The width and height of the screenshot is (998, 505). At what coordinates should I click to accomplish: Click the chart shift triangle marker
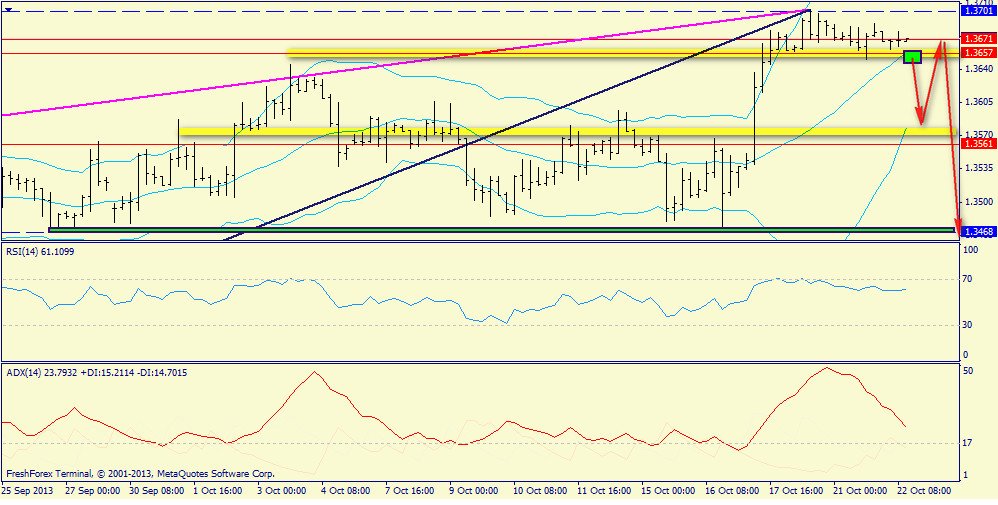9,9
